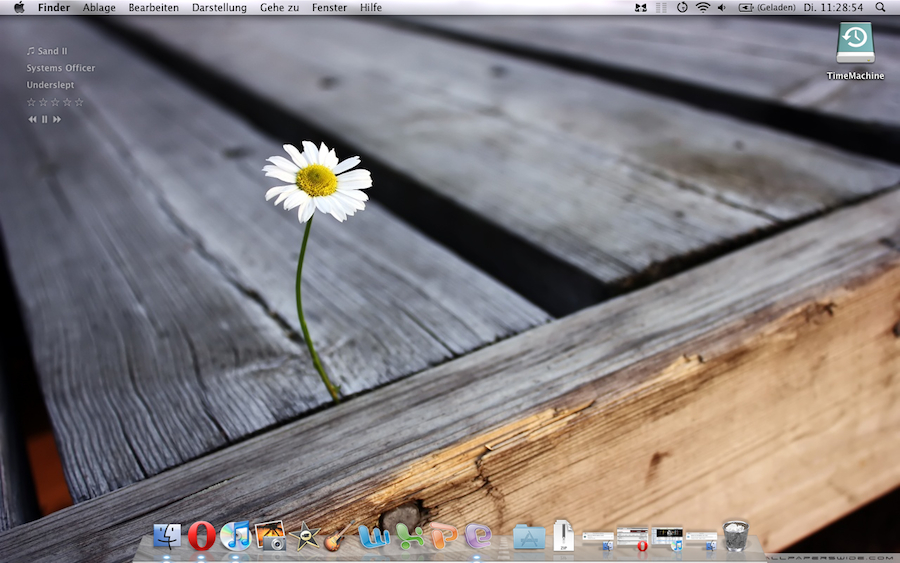The height and width of the screenshot is (563, 900).
Task: Open Microsoft Word in the Dock
Action: click(374, 536)
